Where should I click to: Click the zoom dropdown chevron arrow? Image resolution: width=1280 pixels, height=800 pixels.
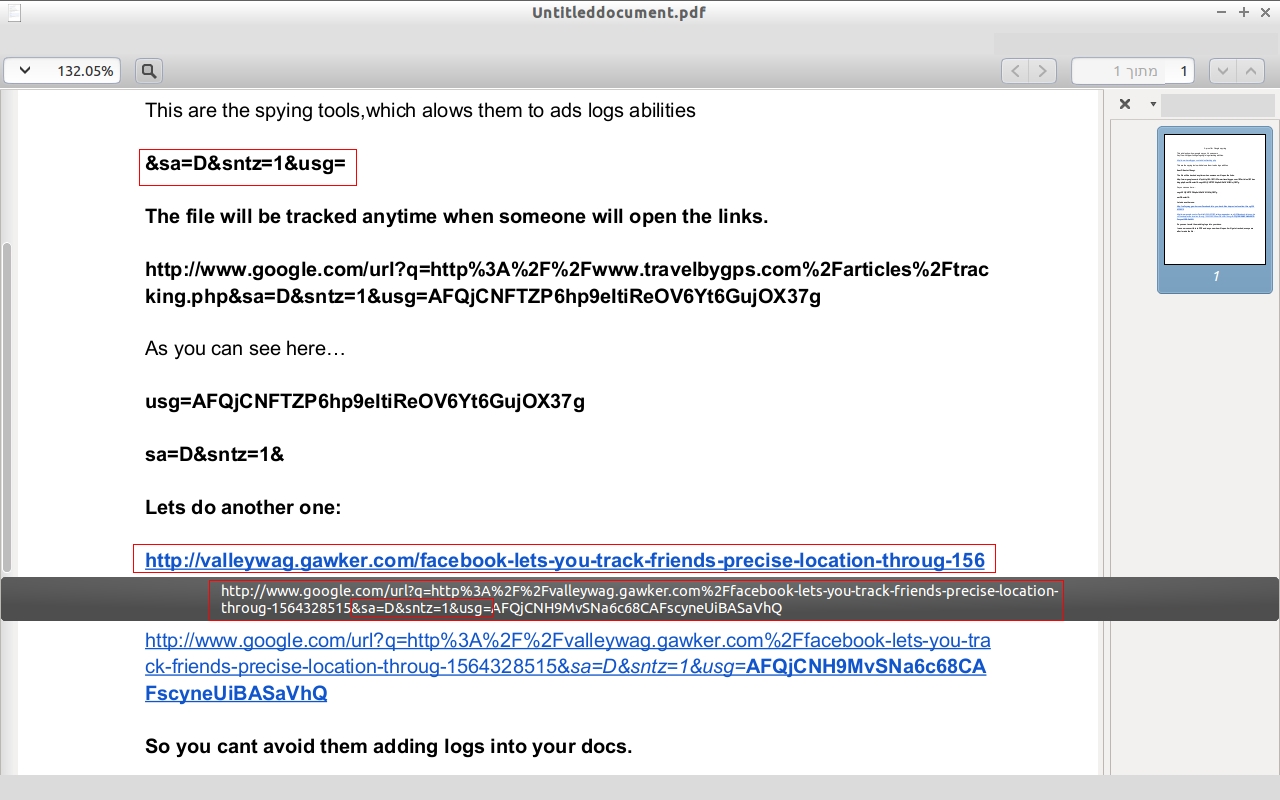point(25,71)
